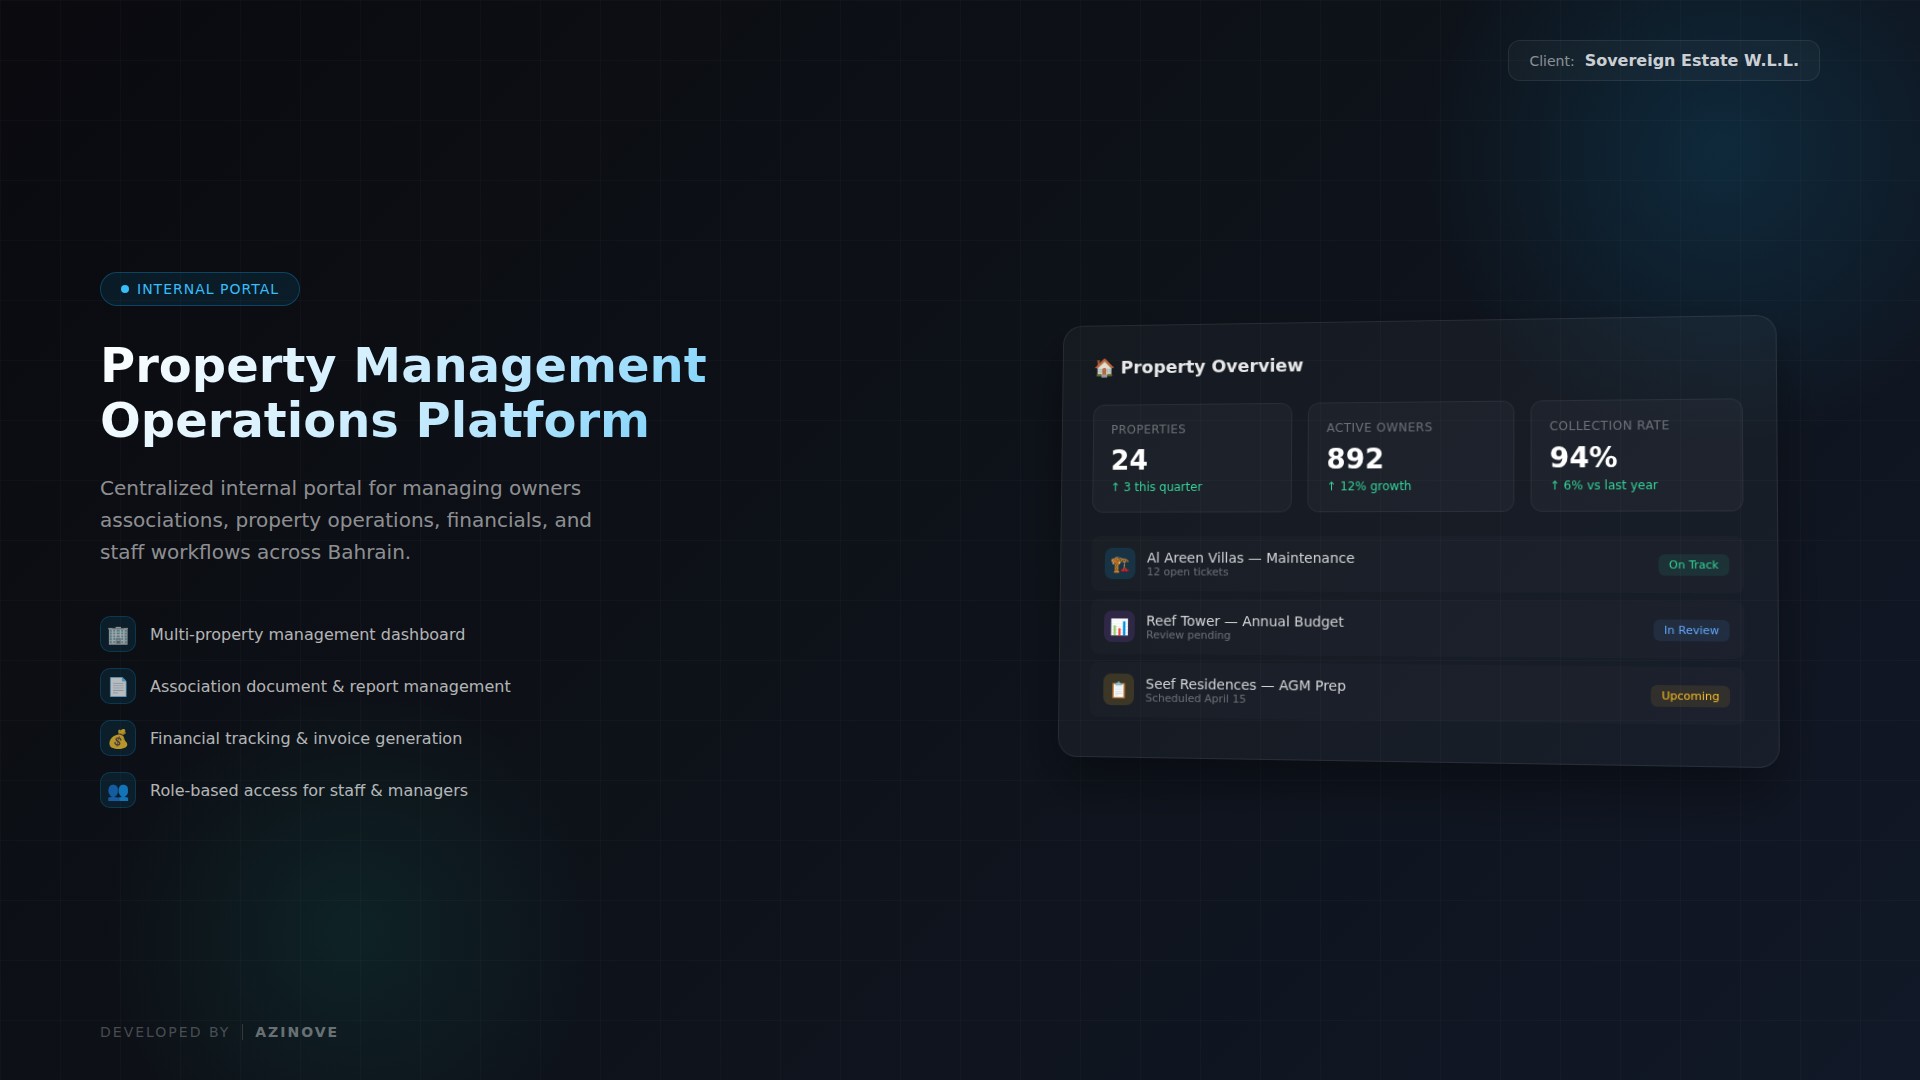
Task: Click the crane icon for Al Areen Villas
Action: coord(1119,564)
